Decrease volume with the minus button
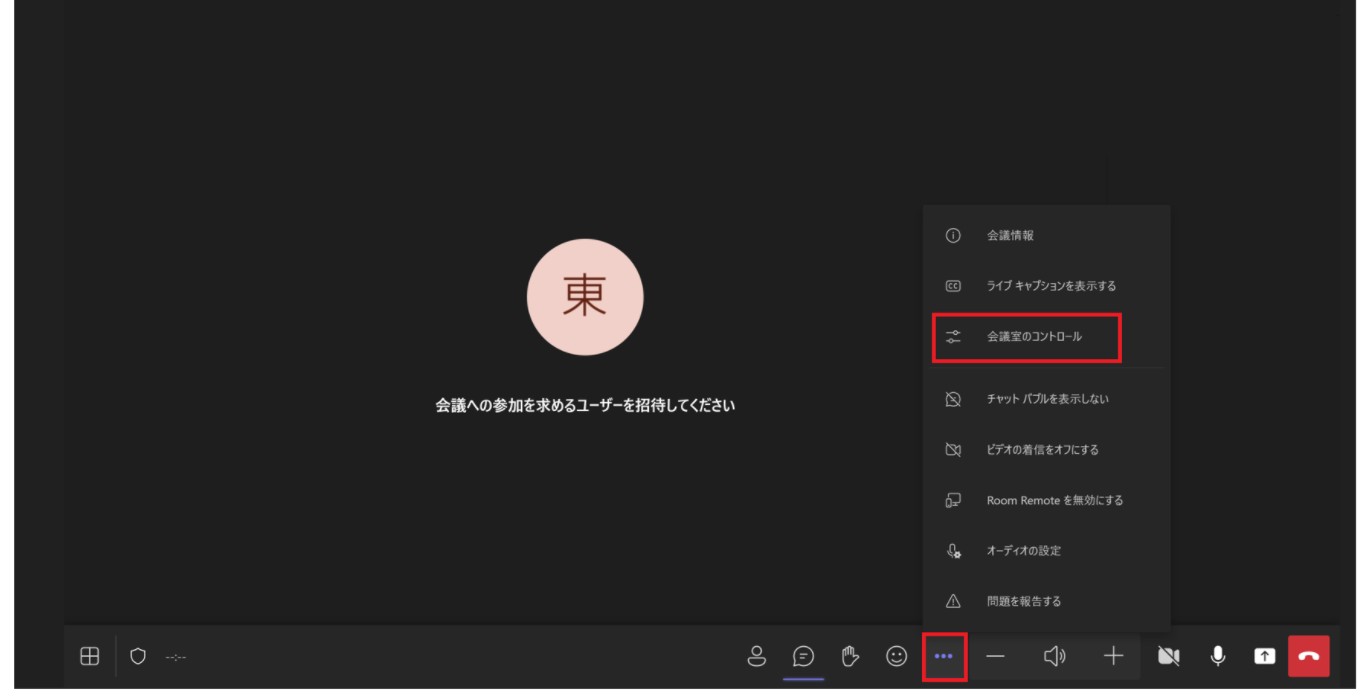Screen dimensions: 1363x696 coord(995,656)
